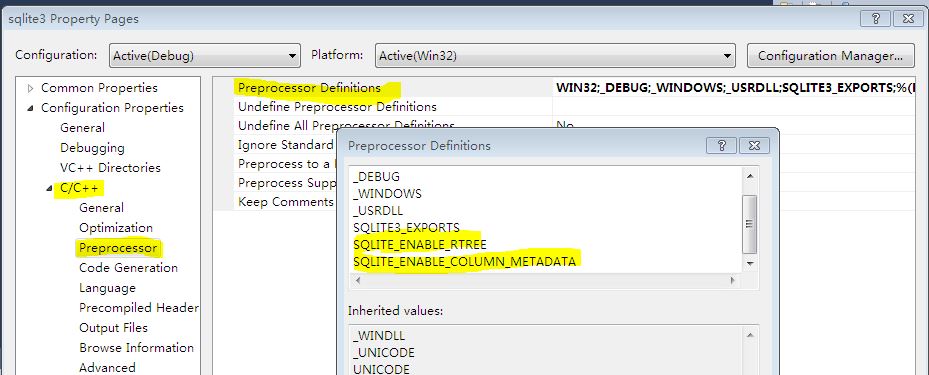The image size is (929, 375).
Task: Open the Configuration dropdown showing Active(Debug)
Action: click(x=204, y=56)
